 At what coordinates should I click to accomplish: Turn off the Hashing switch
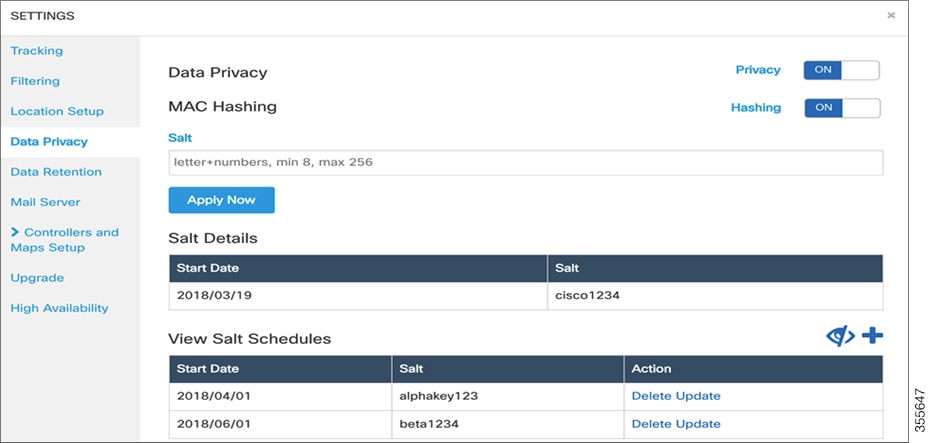(842, 108)
